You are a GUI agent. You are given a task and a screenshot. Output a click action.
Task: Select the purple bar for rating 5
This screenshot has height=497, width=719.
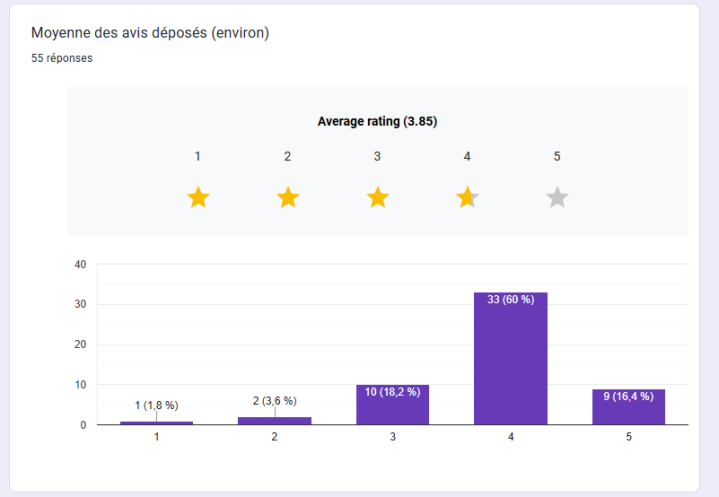click(x=628, y=408)
